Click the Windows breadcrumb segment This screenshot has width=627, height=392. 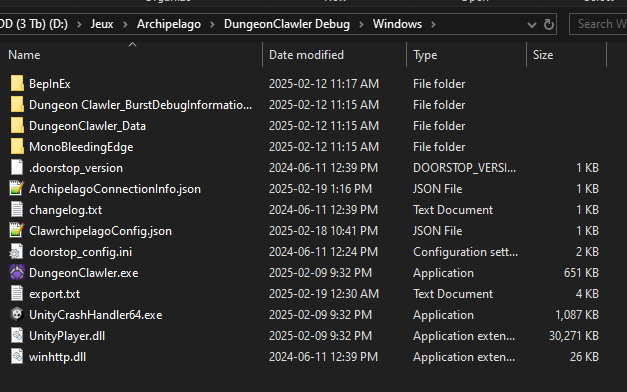coord(397,24)
